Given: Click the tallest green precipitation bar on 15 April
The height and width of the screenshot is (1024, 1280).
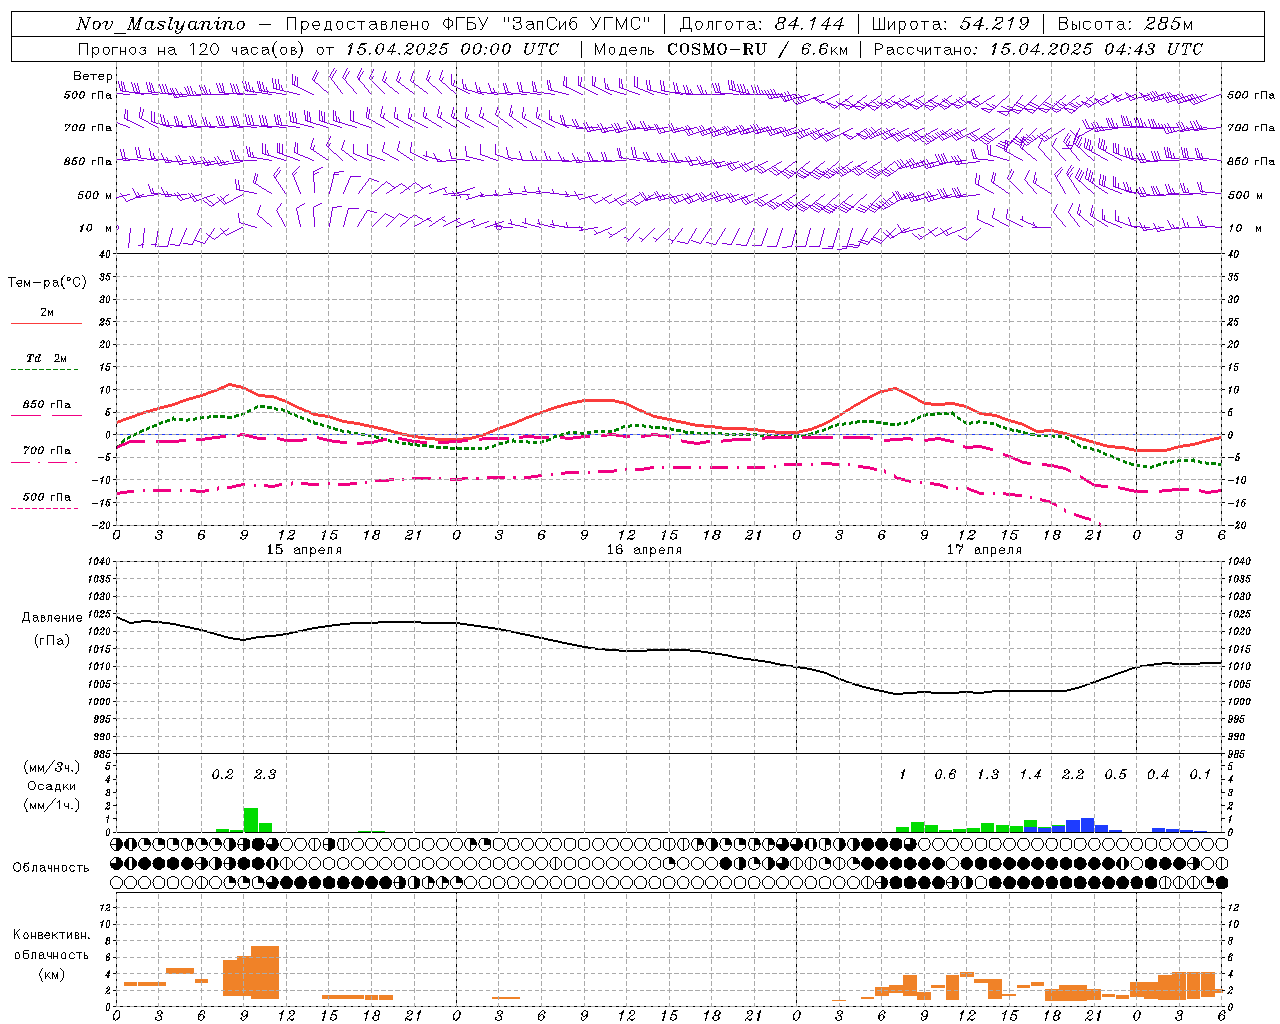Looking at the screenshot, I should pos(251,820).
